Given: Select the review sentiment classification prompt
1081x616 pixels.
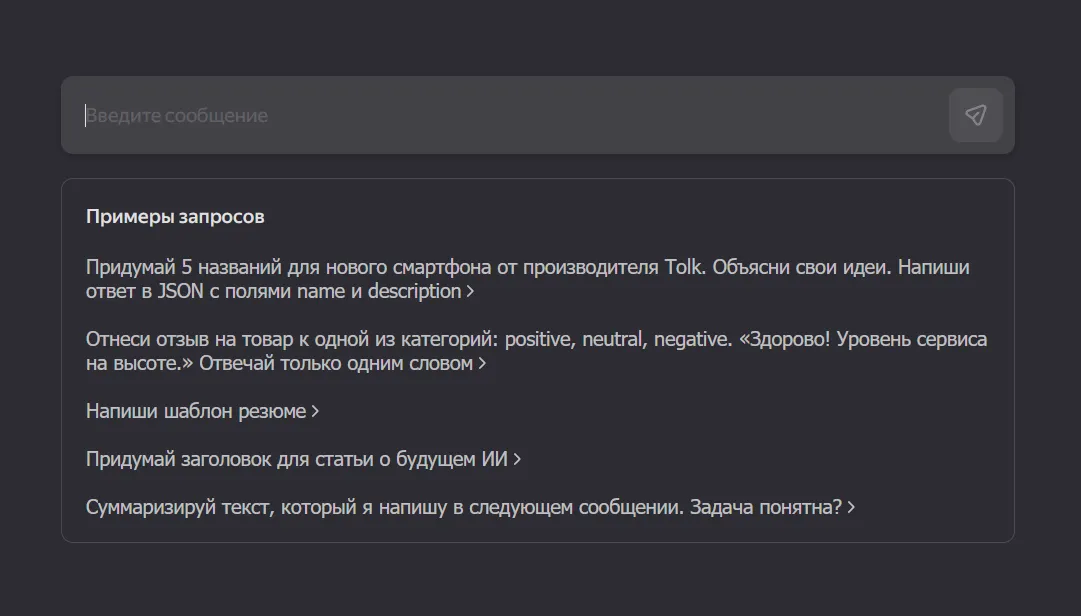Looking at the screenshot, I should coord(500,350).
